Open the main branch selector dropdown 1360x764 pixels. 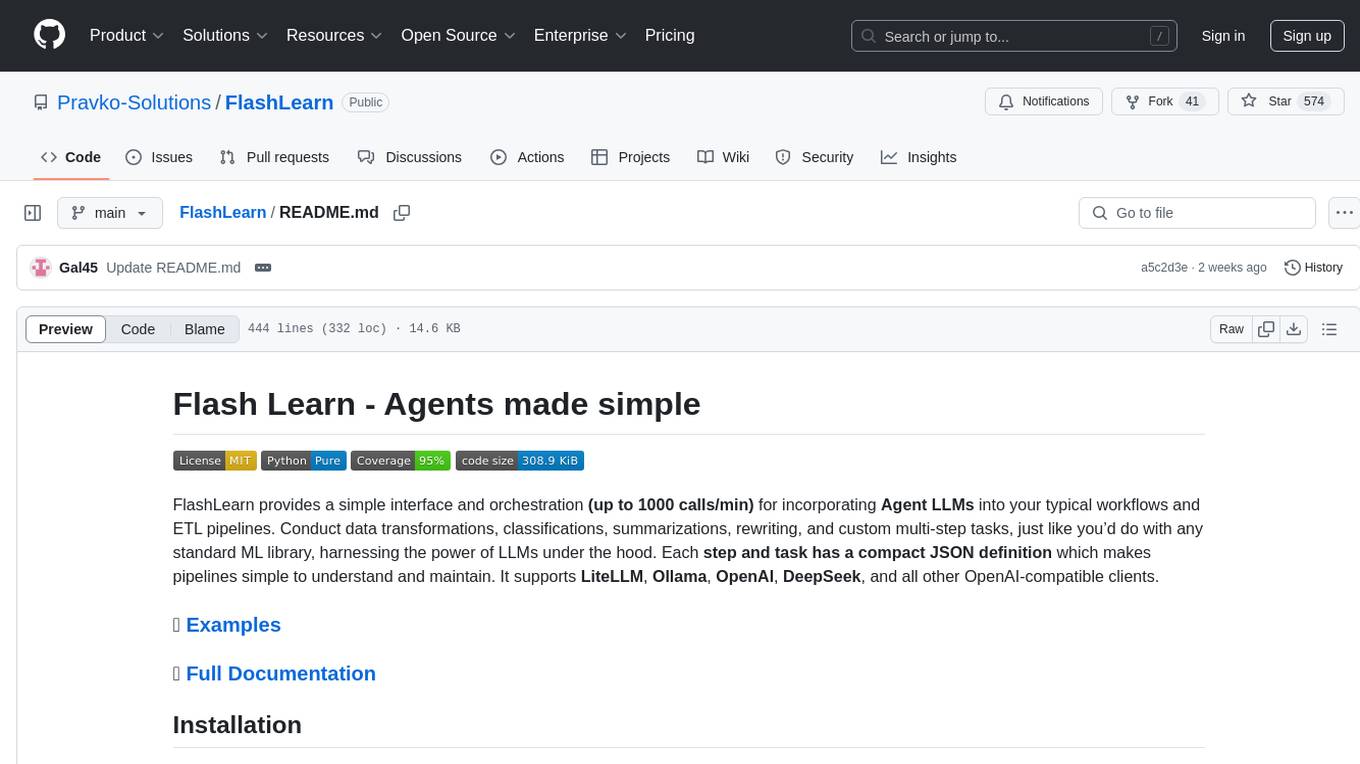[x=110, y=213]
